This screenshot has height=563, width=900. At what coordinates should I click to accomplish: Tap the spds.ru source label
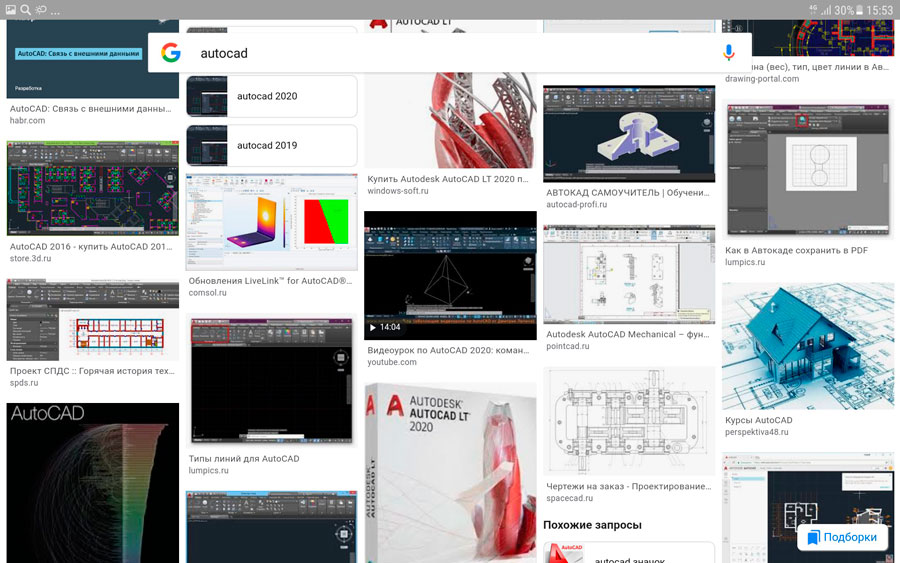tap(24, 383)
